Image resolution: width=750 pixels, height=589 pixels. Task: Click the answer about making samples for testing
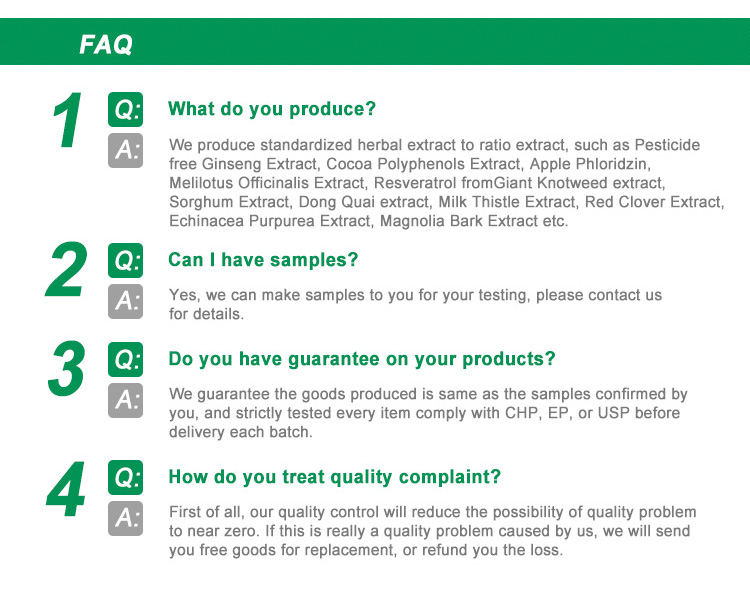(415, 304)
